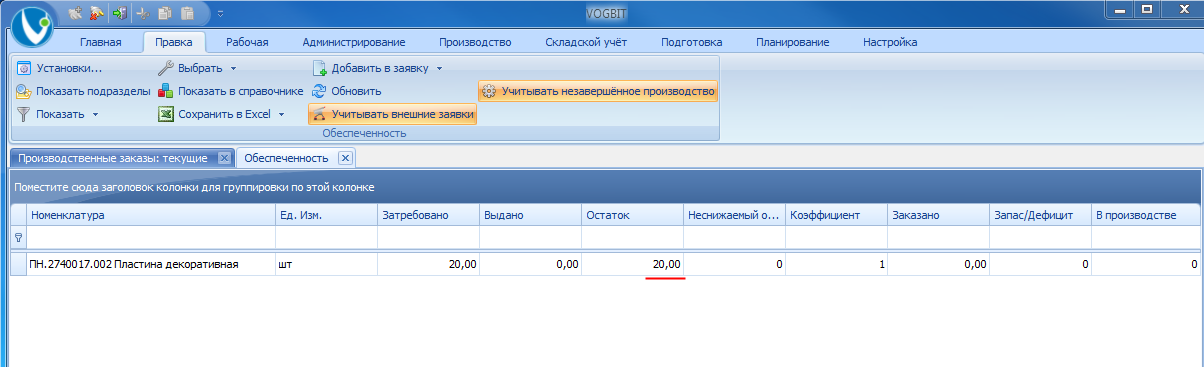Image resolution: width=1204 pixels, height=367 pixels.
Task: Switch to the Складской учёт ribbon tab
Action: tap(586, 42)
